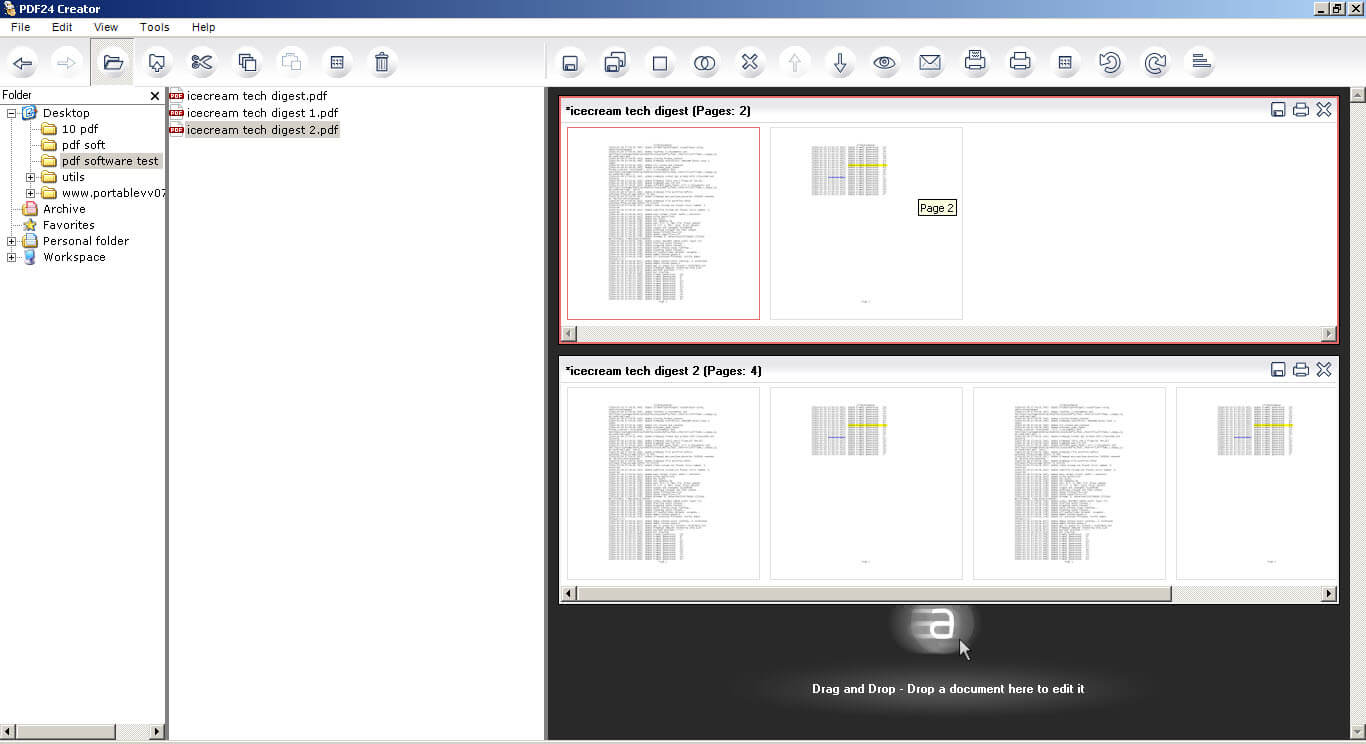Select file 'icecream tech digest.pdf'
This screenshot has width=1366, height=744.
point(256,96)
